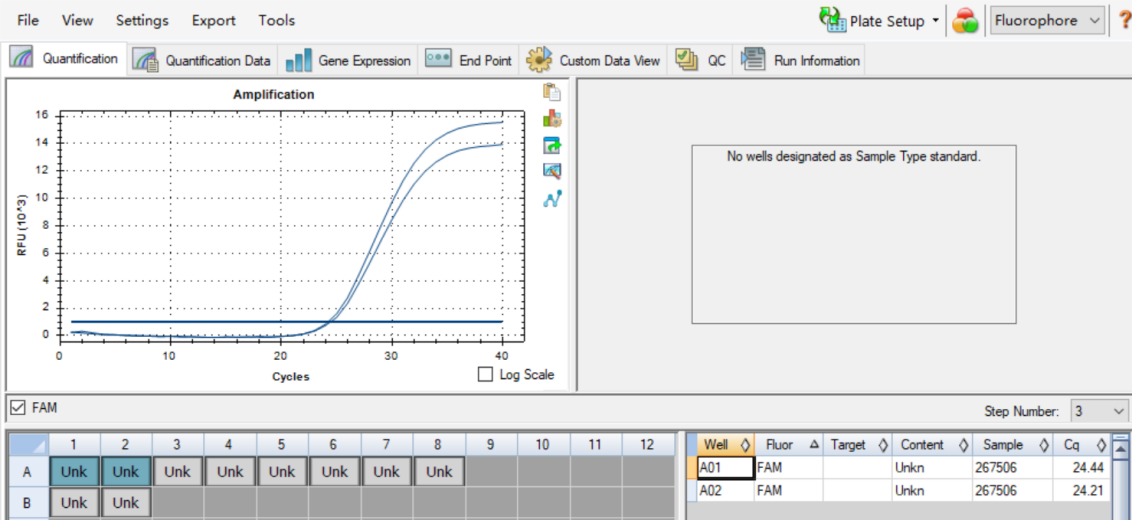Open the Settings menu
The image size is (1132, 521).
(x=142, y=20)
